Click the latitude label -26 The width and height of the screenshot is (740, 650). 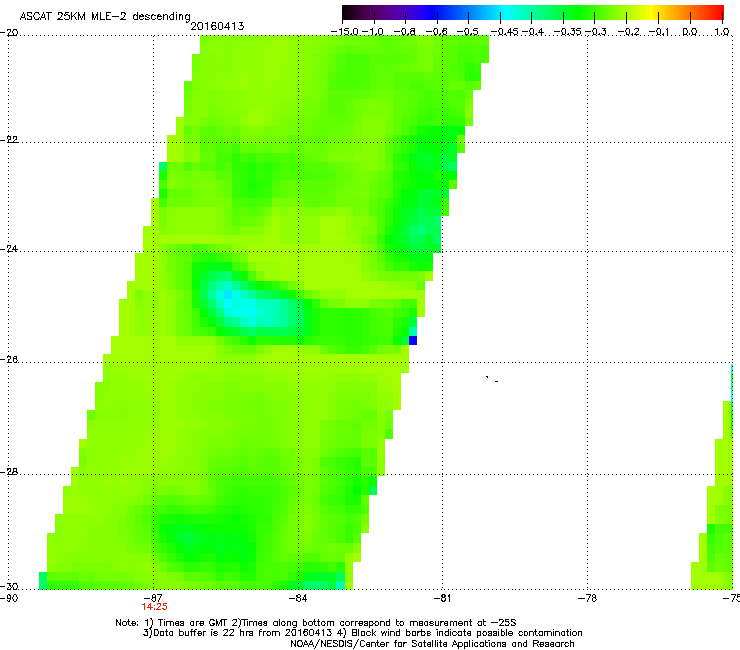click(x=9, y=360)
